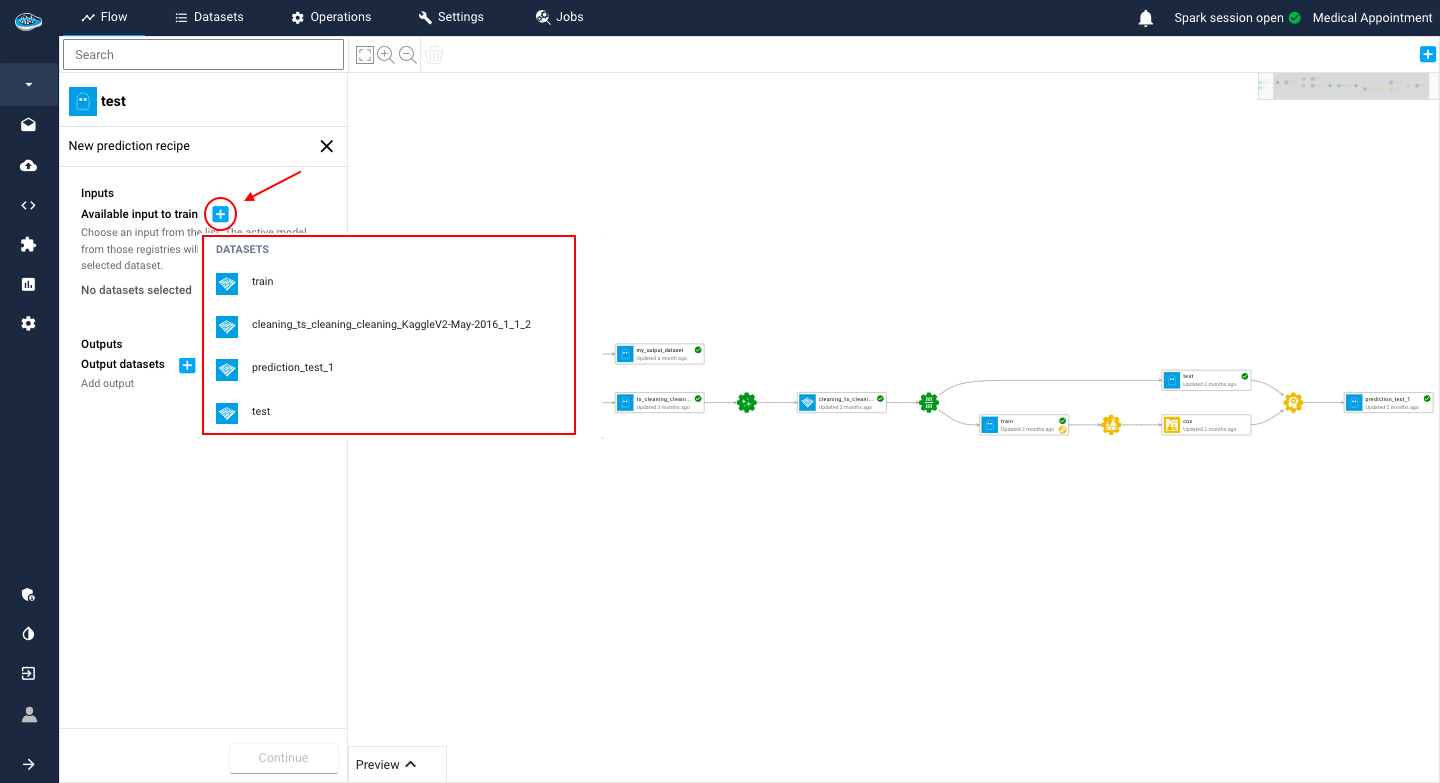This screenshot has width=1440, height=783.
Task: Close the New prediction recipe panel
Action: (x=326, y=146)
